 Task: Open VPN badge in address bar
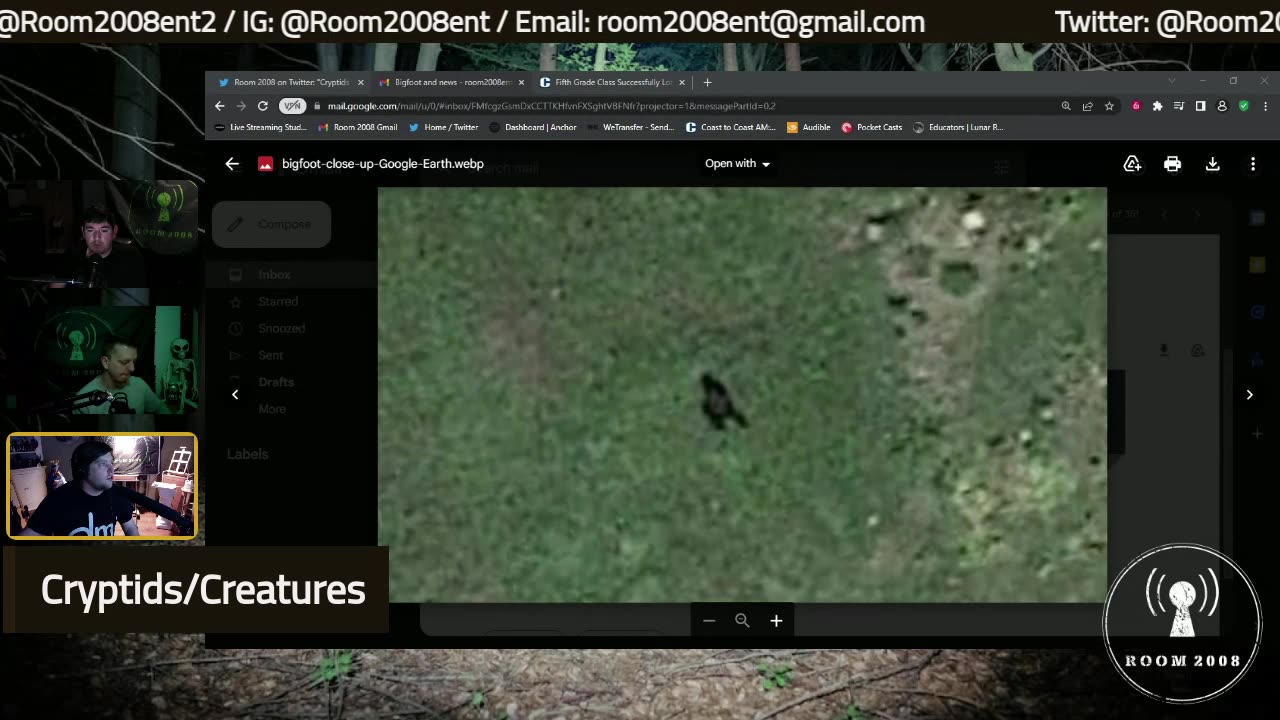292,106
